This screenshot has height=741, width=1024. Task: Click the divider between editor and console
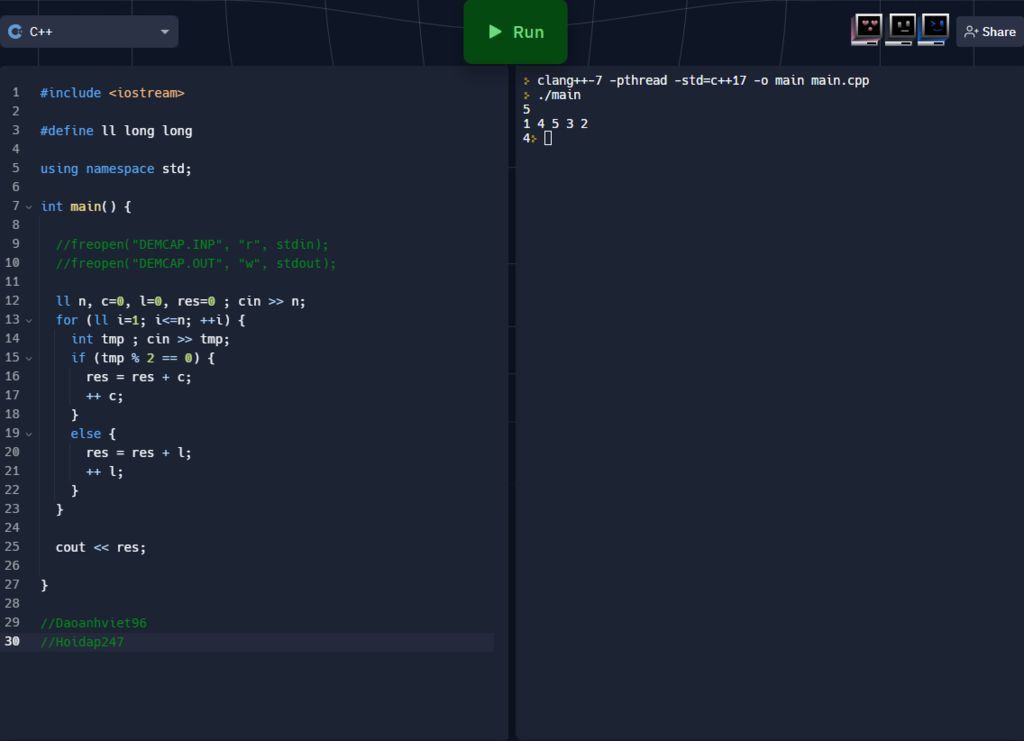(512, 400)
